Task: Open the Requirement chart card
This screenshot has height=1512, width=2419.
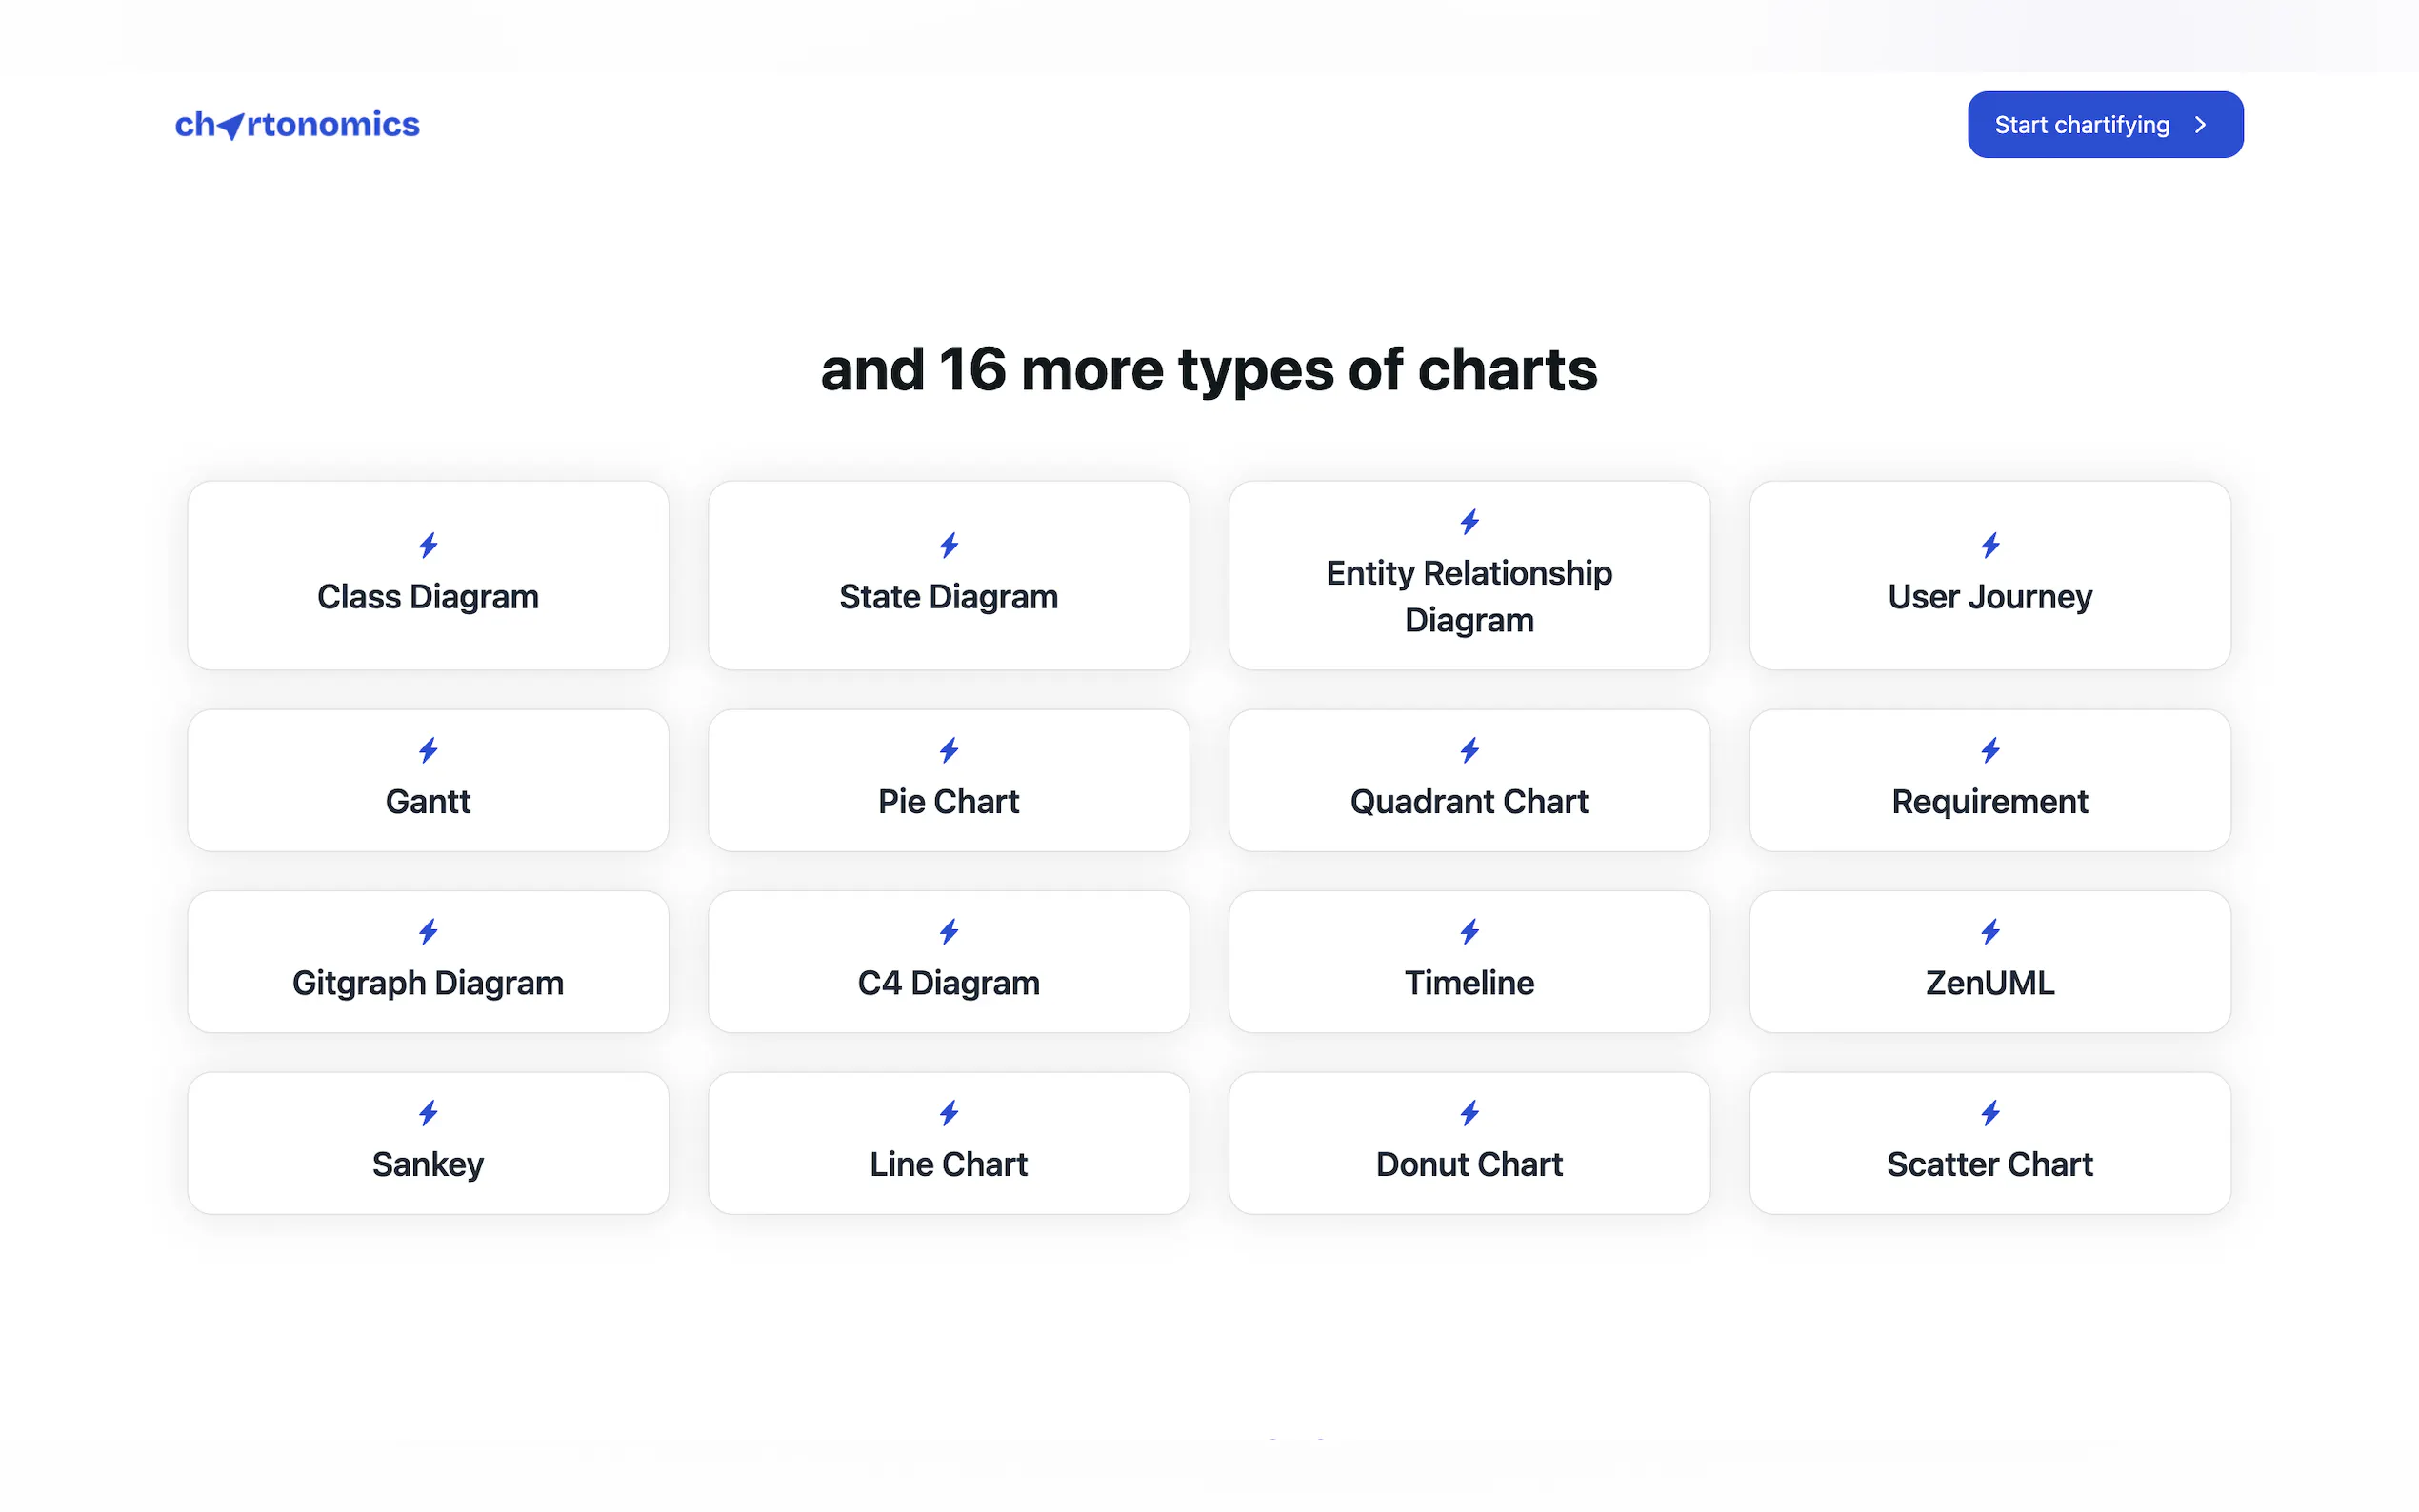Action: tap(1990, 781)
